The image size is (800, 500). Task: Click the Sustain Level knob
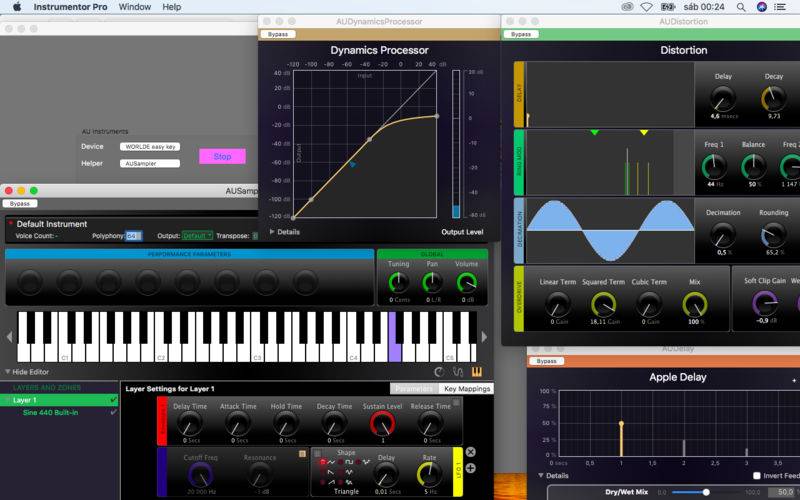tap(382, 423)
